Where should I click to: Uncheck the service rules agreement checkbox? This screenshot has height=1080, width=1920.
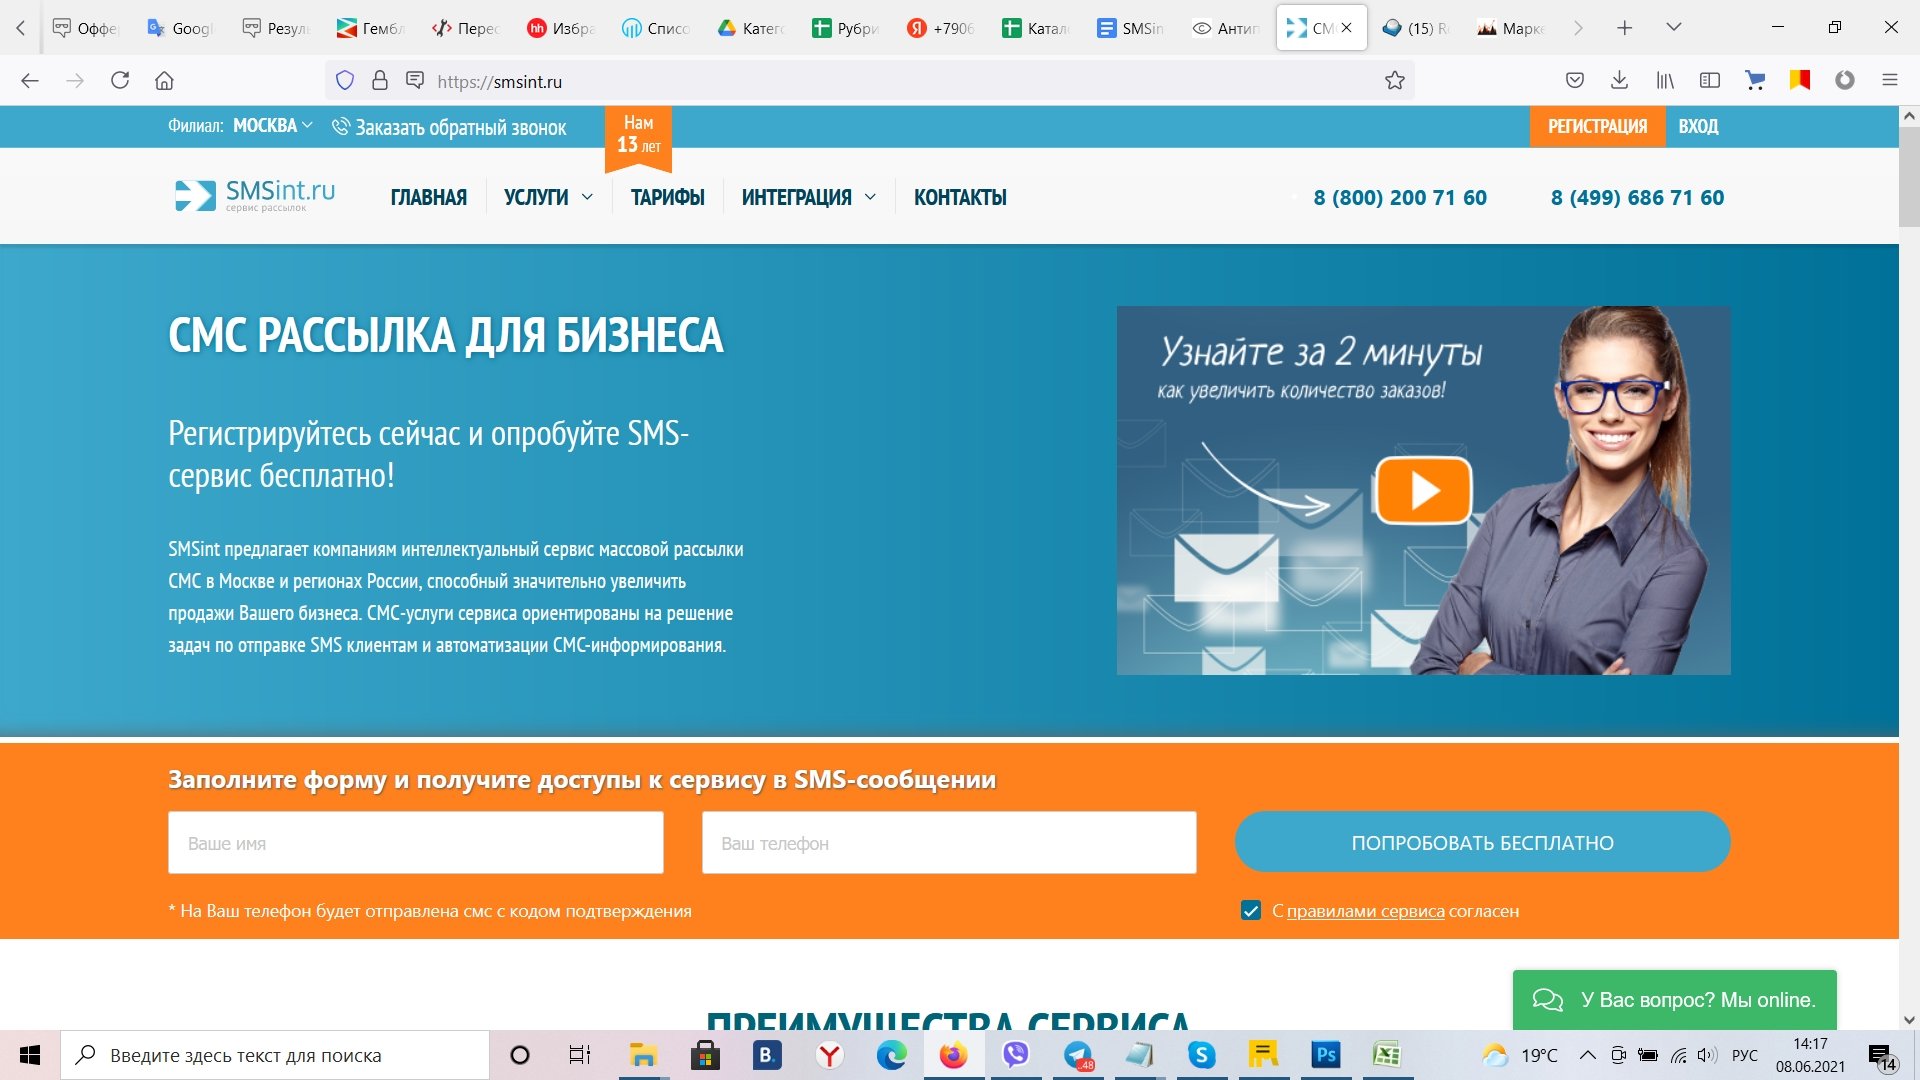[1250, 911]
